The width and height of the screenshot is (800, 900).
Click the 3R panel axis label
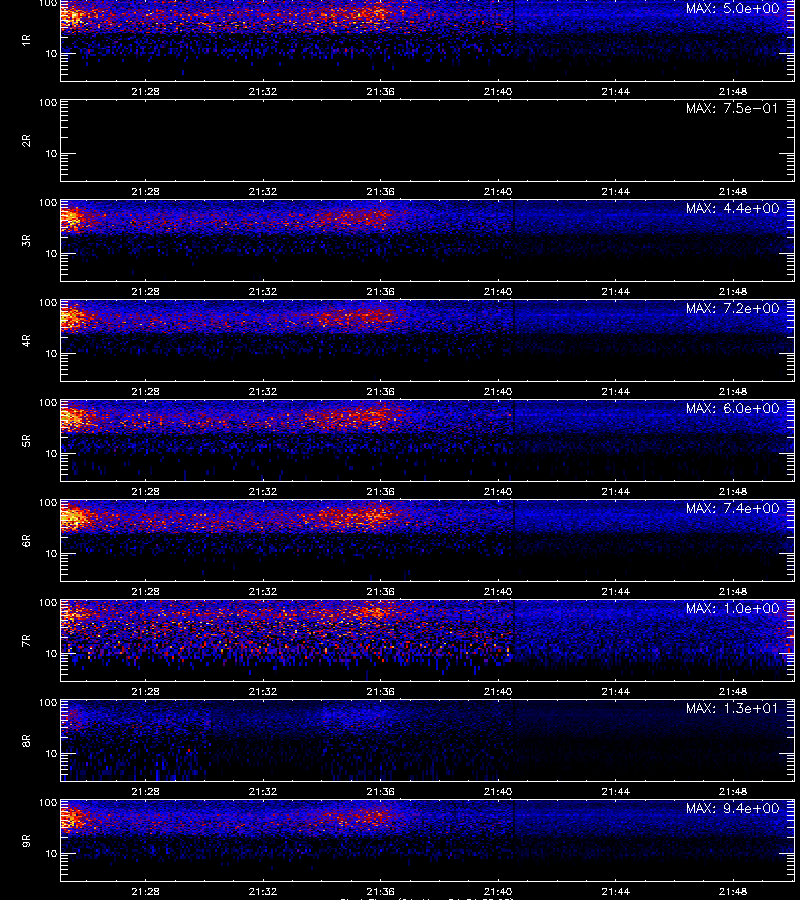click(x=26, y=240)
